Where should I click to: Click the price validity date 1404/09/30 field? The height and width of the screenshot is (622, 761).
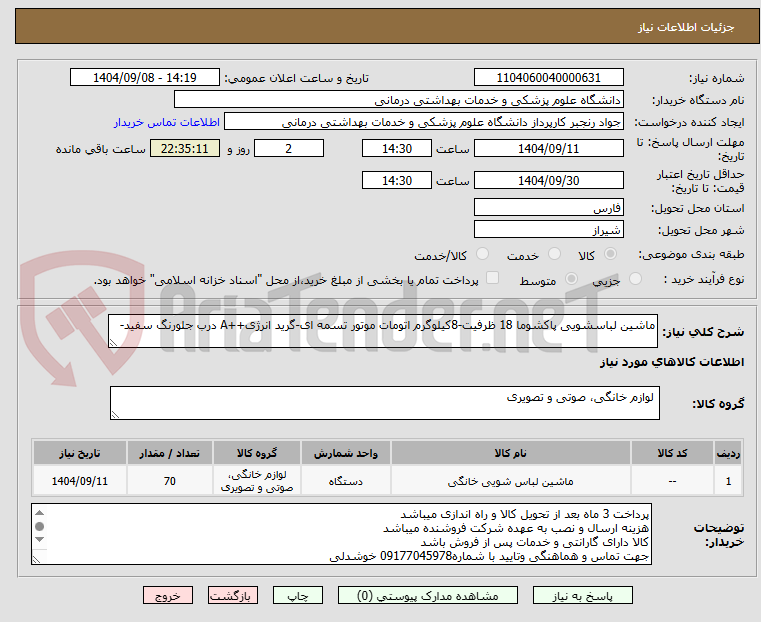point(548,180)
